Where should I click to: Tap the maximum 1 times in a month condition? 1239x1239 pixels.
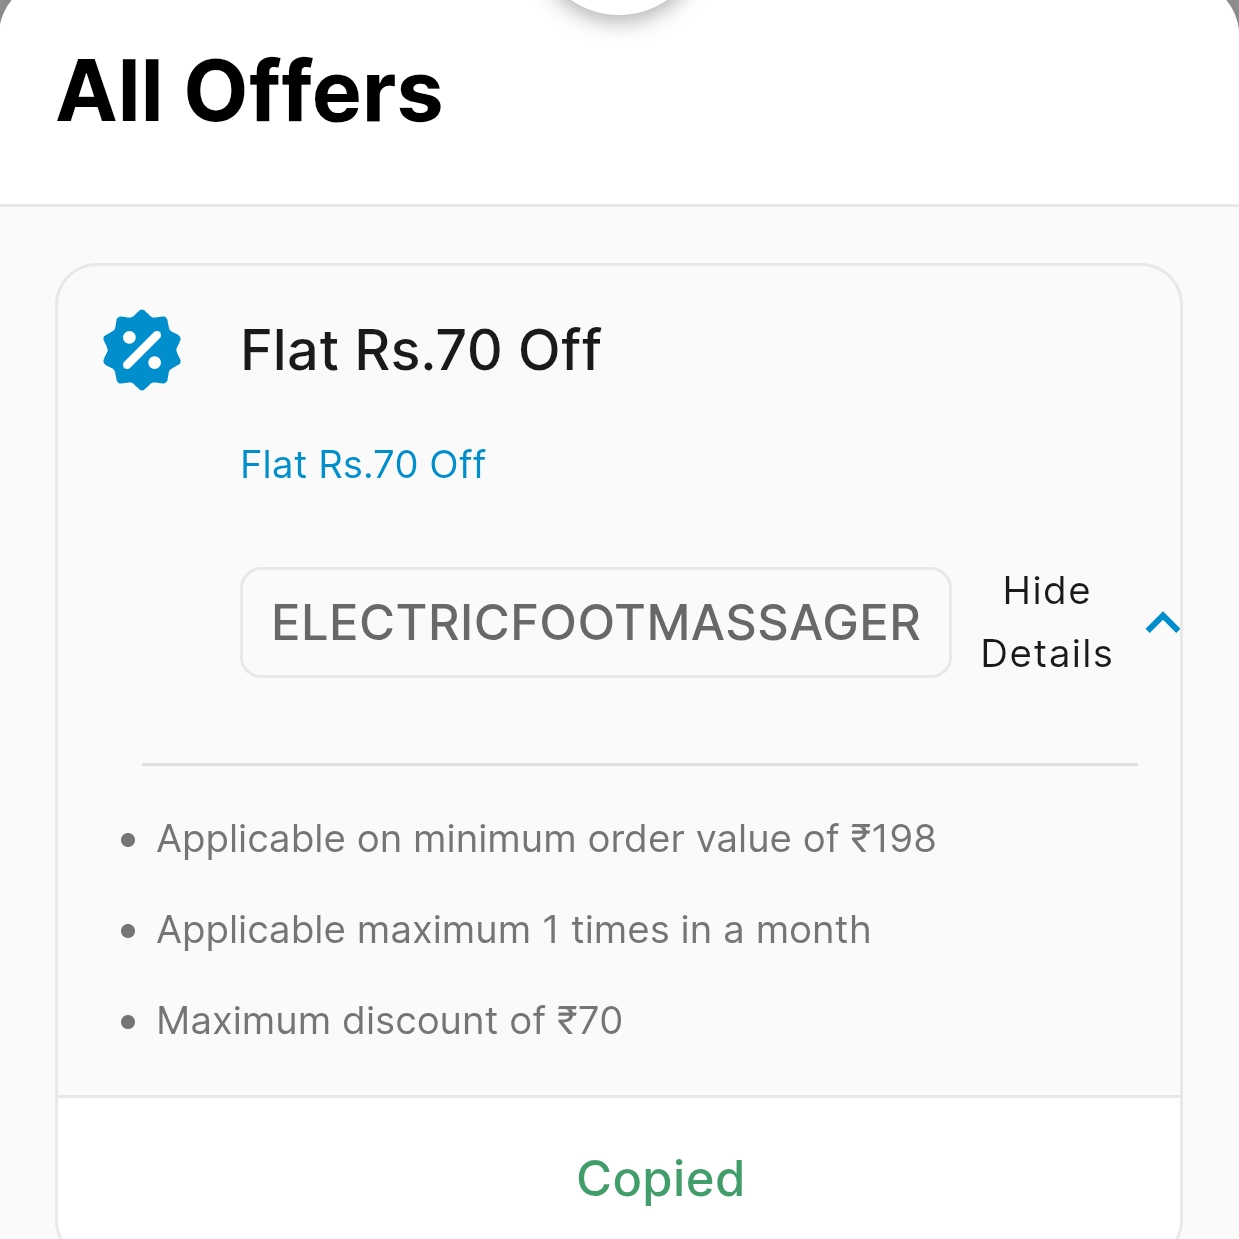(x=513, y=930)
